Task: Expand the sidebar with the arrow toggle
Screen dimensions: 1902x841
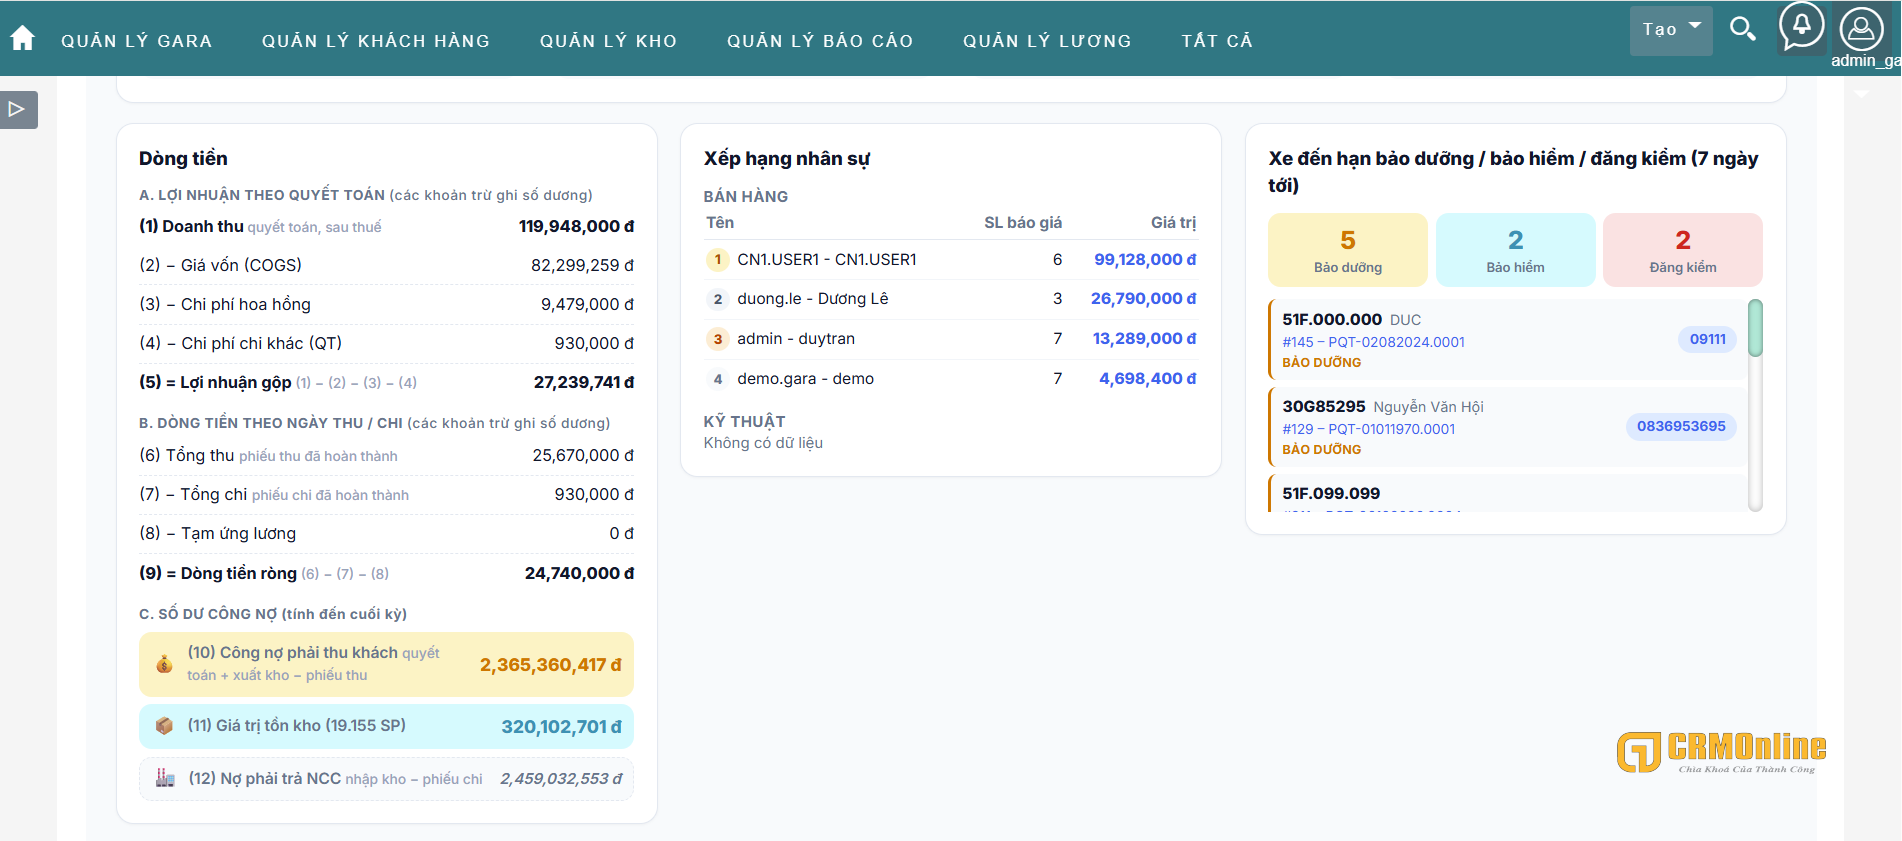Action: coord(18,109)
